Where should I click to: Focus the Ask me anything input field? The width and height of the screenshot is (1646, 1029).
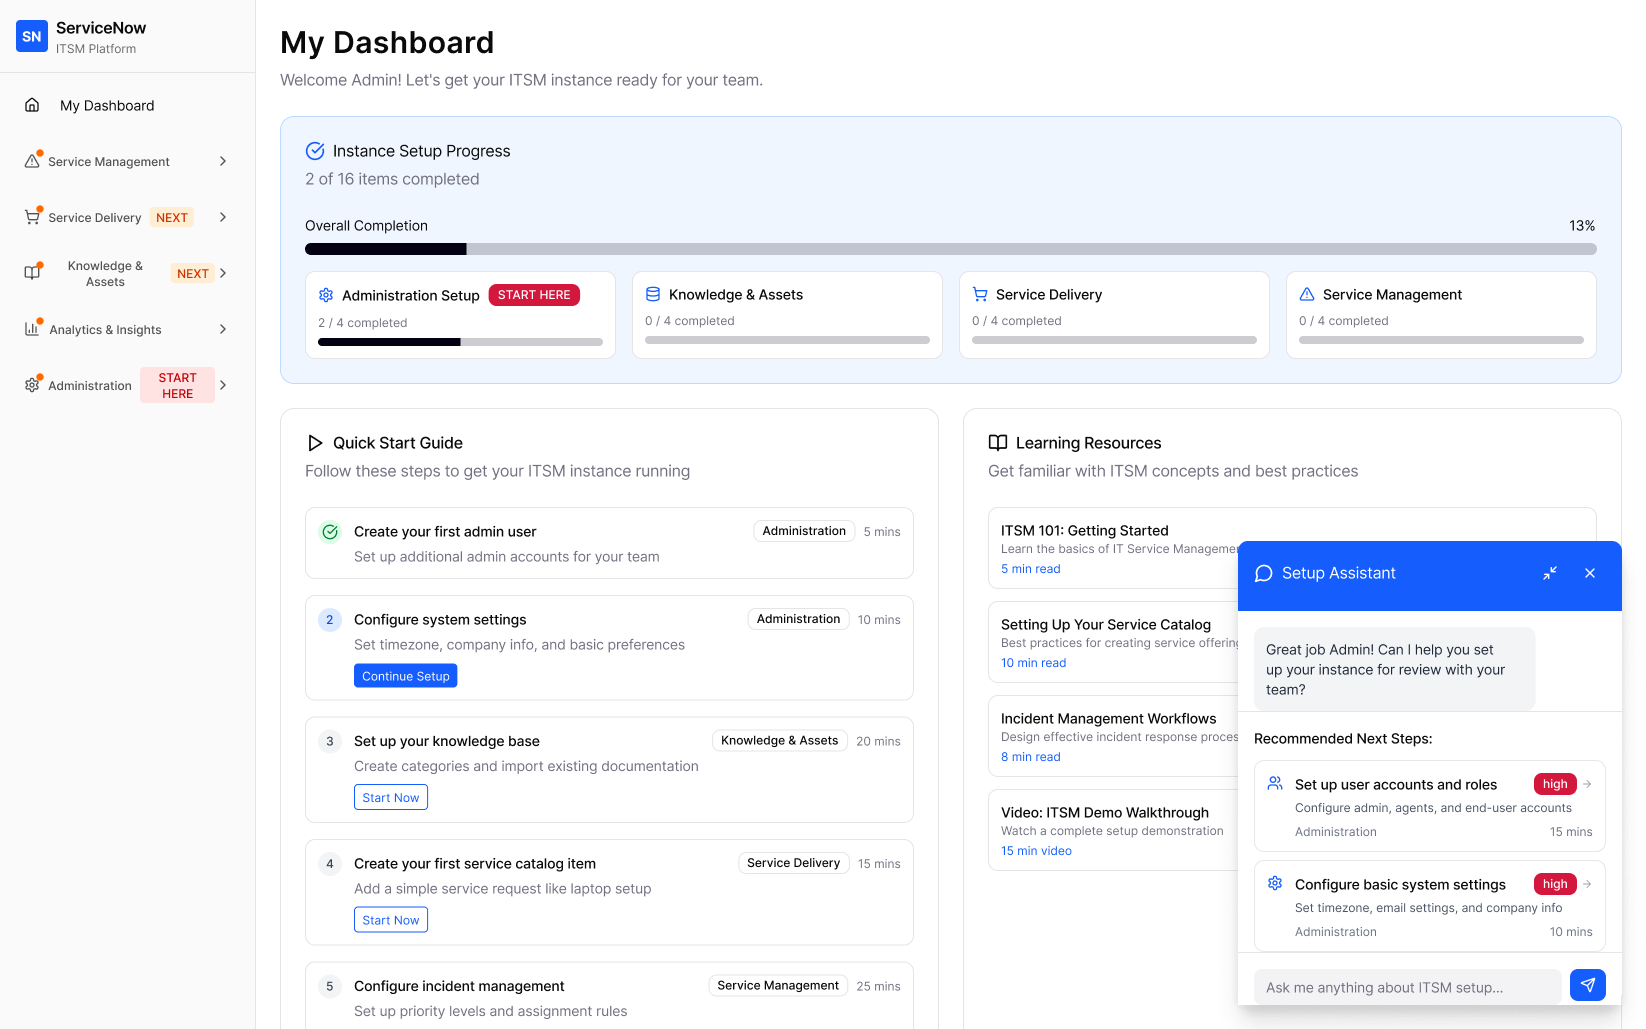[1408, 987]
